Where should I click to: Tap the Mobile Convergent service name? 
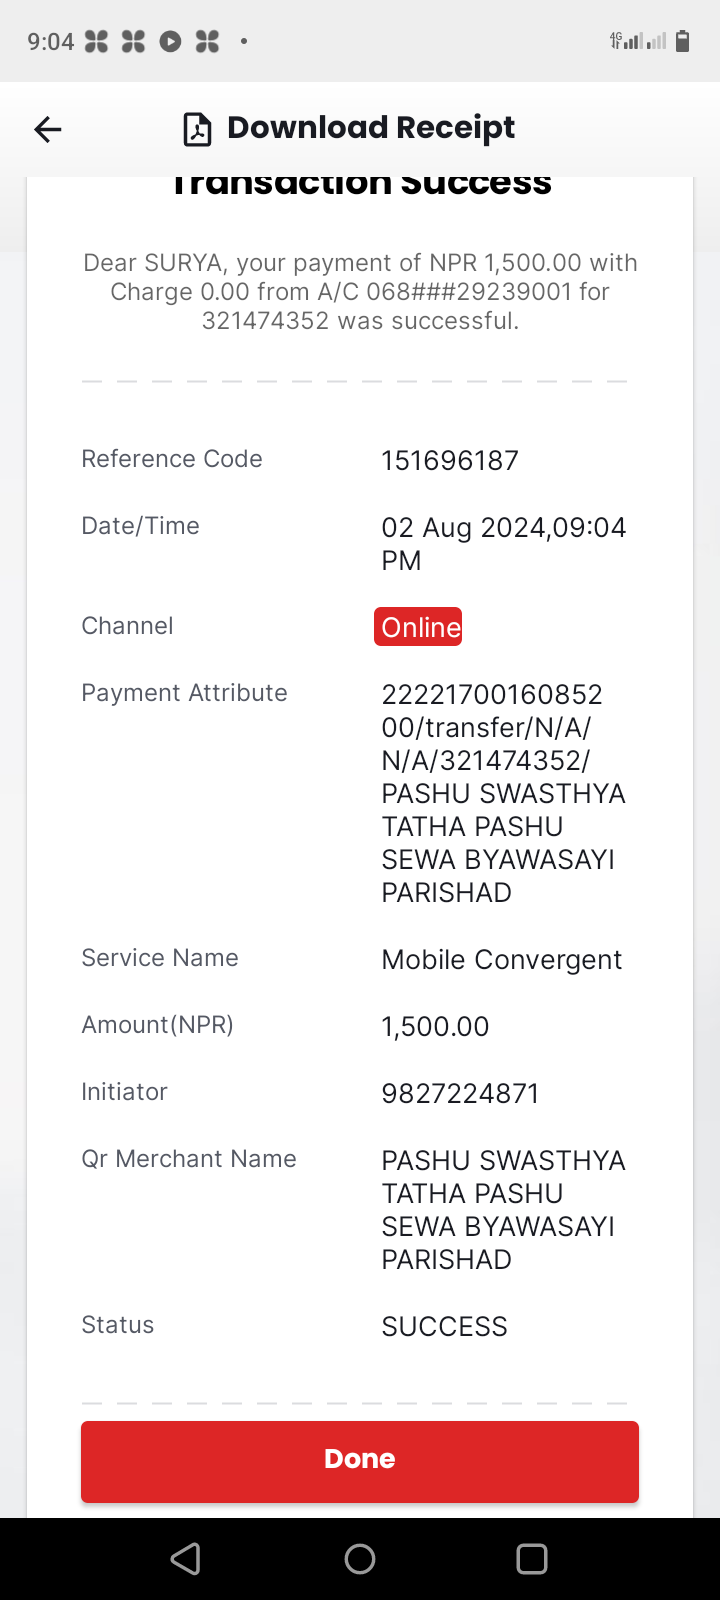pos(502,960)
